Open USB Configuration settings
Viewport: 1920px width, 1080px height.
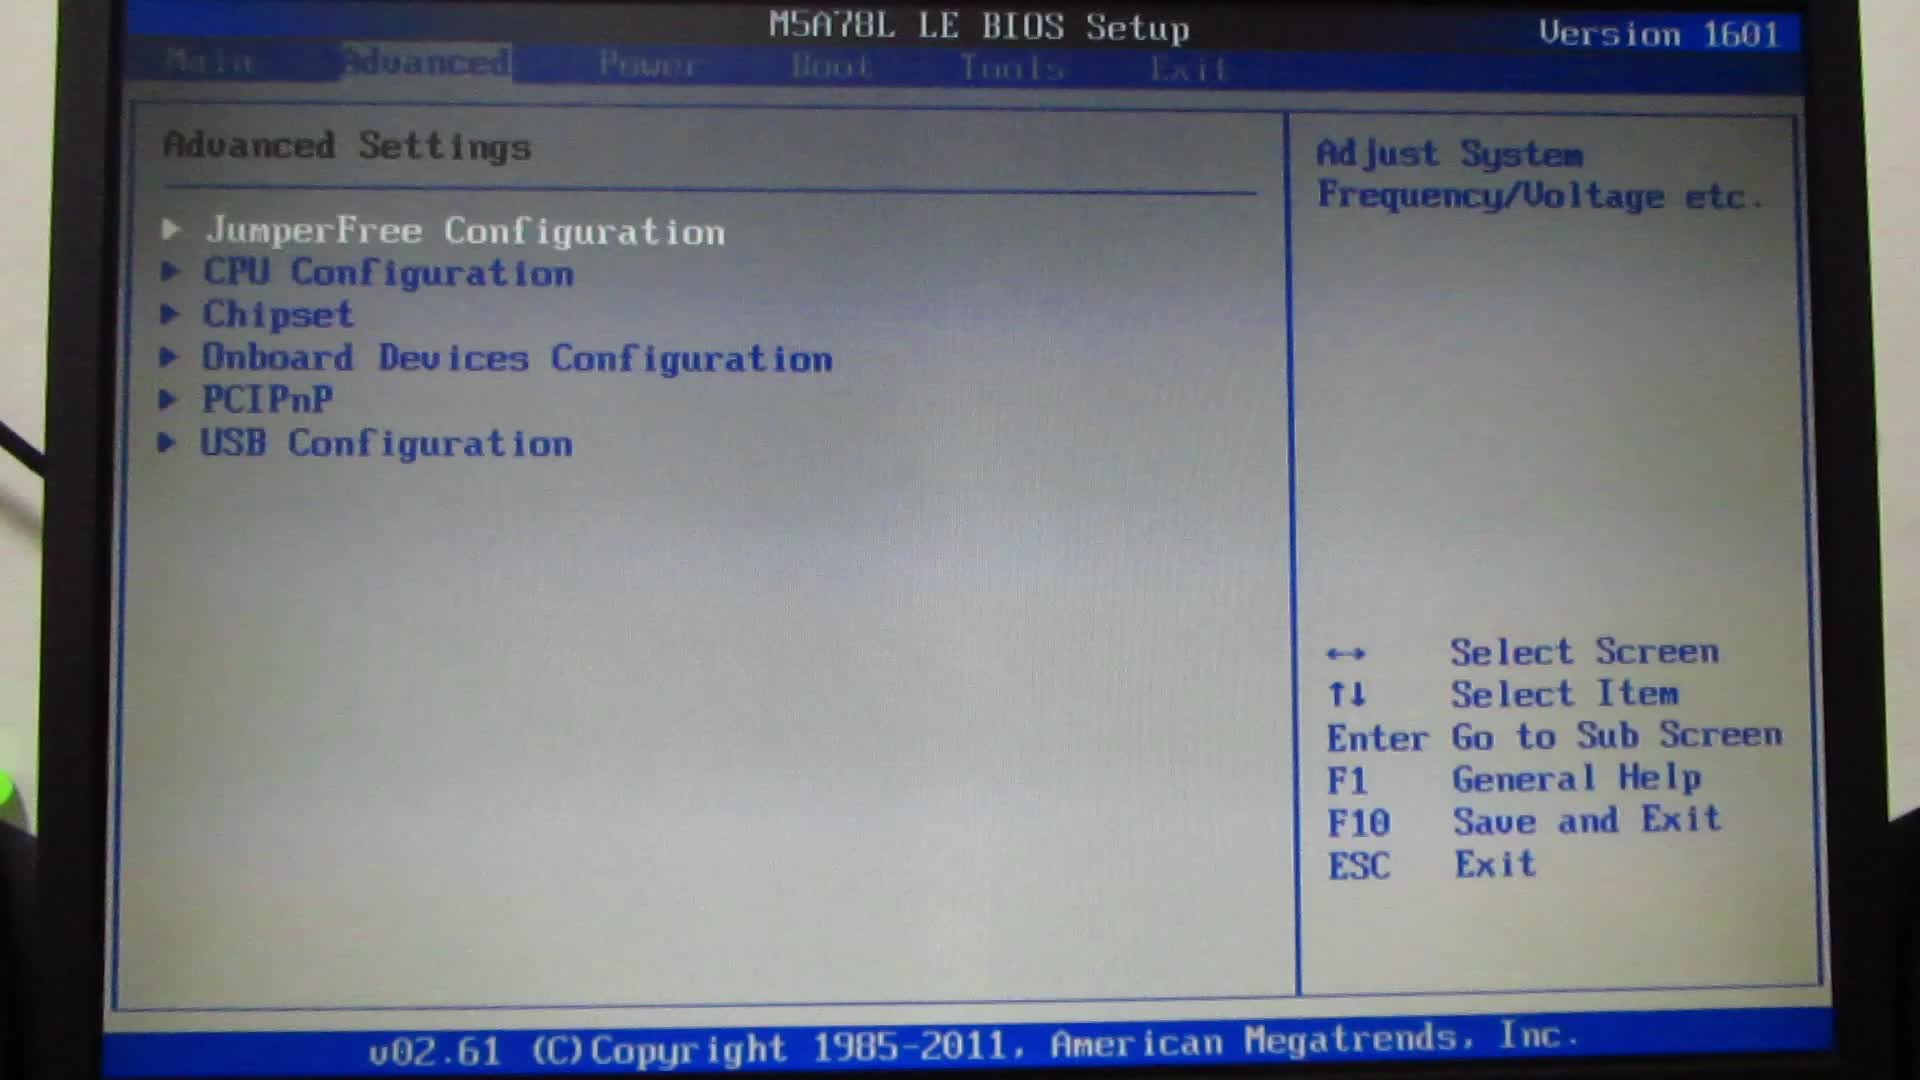389,442
